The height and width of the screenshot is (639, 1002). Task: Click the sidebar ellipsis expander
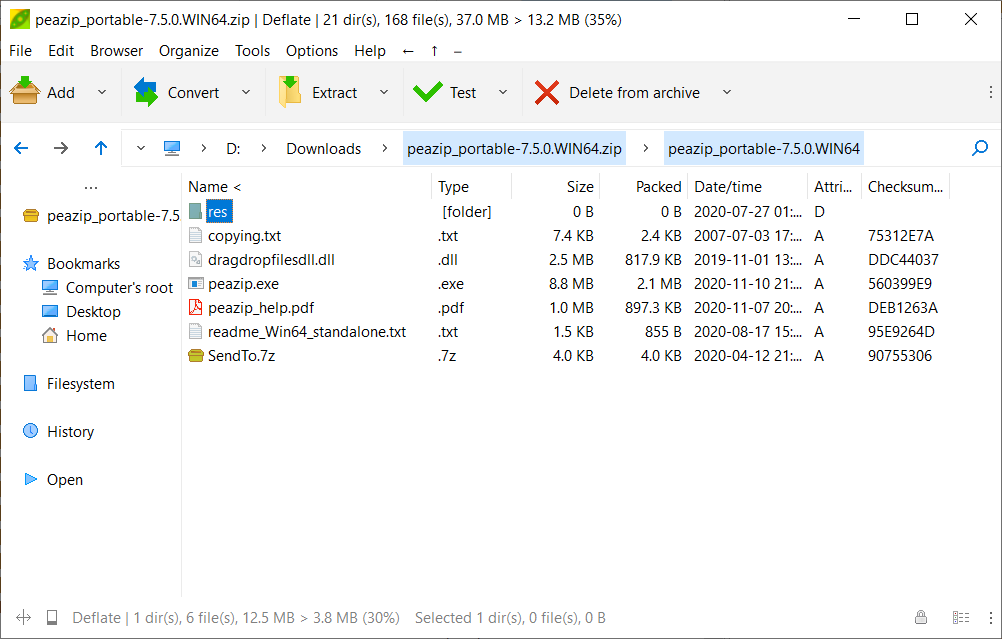click(x=91, y=187)
